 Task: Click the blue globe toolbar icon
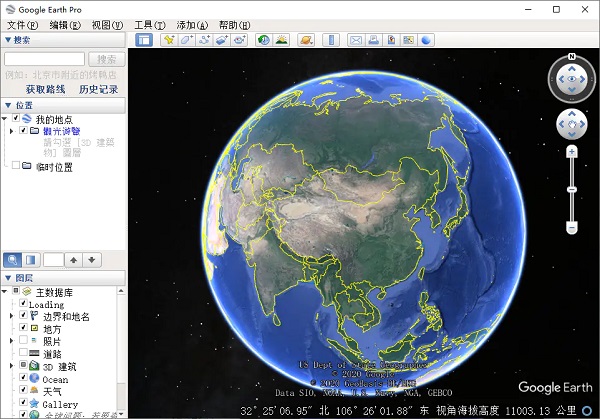click(x=426, y=40)
